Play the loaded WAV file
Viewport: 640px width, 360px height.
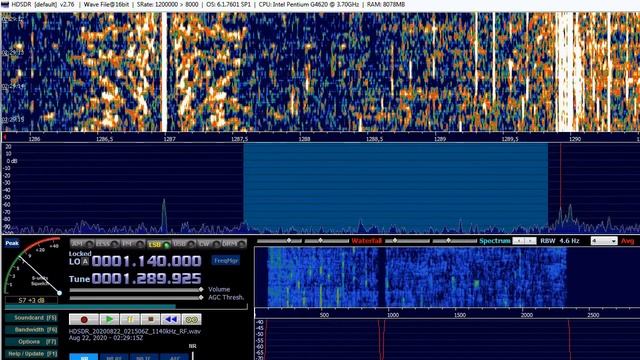[109, 319]
